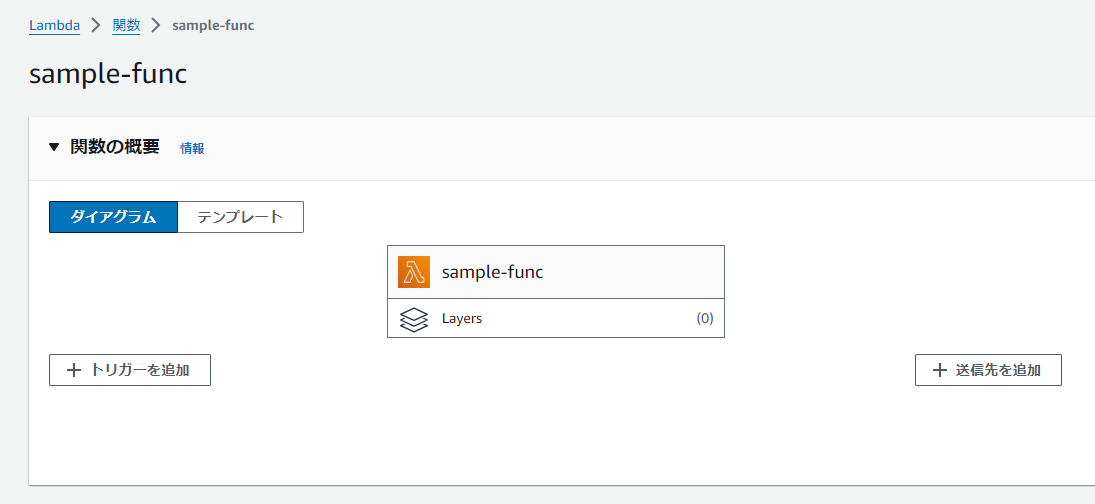Viewport: 1095px width, 504px height.
Task: Click the トリガーを追加 button label
Action: point(140,370)
